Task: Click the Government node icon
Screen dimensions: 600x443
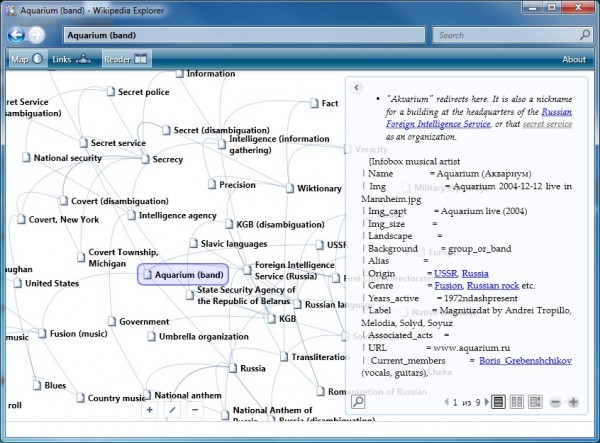Action: pos(112,321)
